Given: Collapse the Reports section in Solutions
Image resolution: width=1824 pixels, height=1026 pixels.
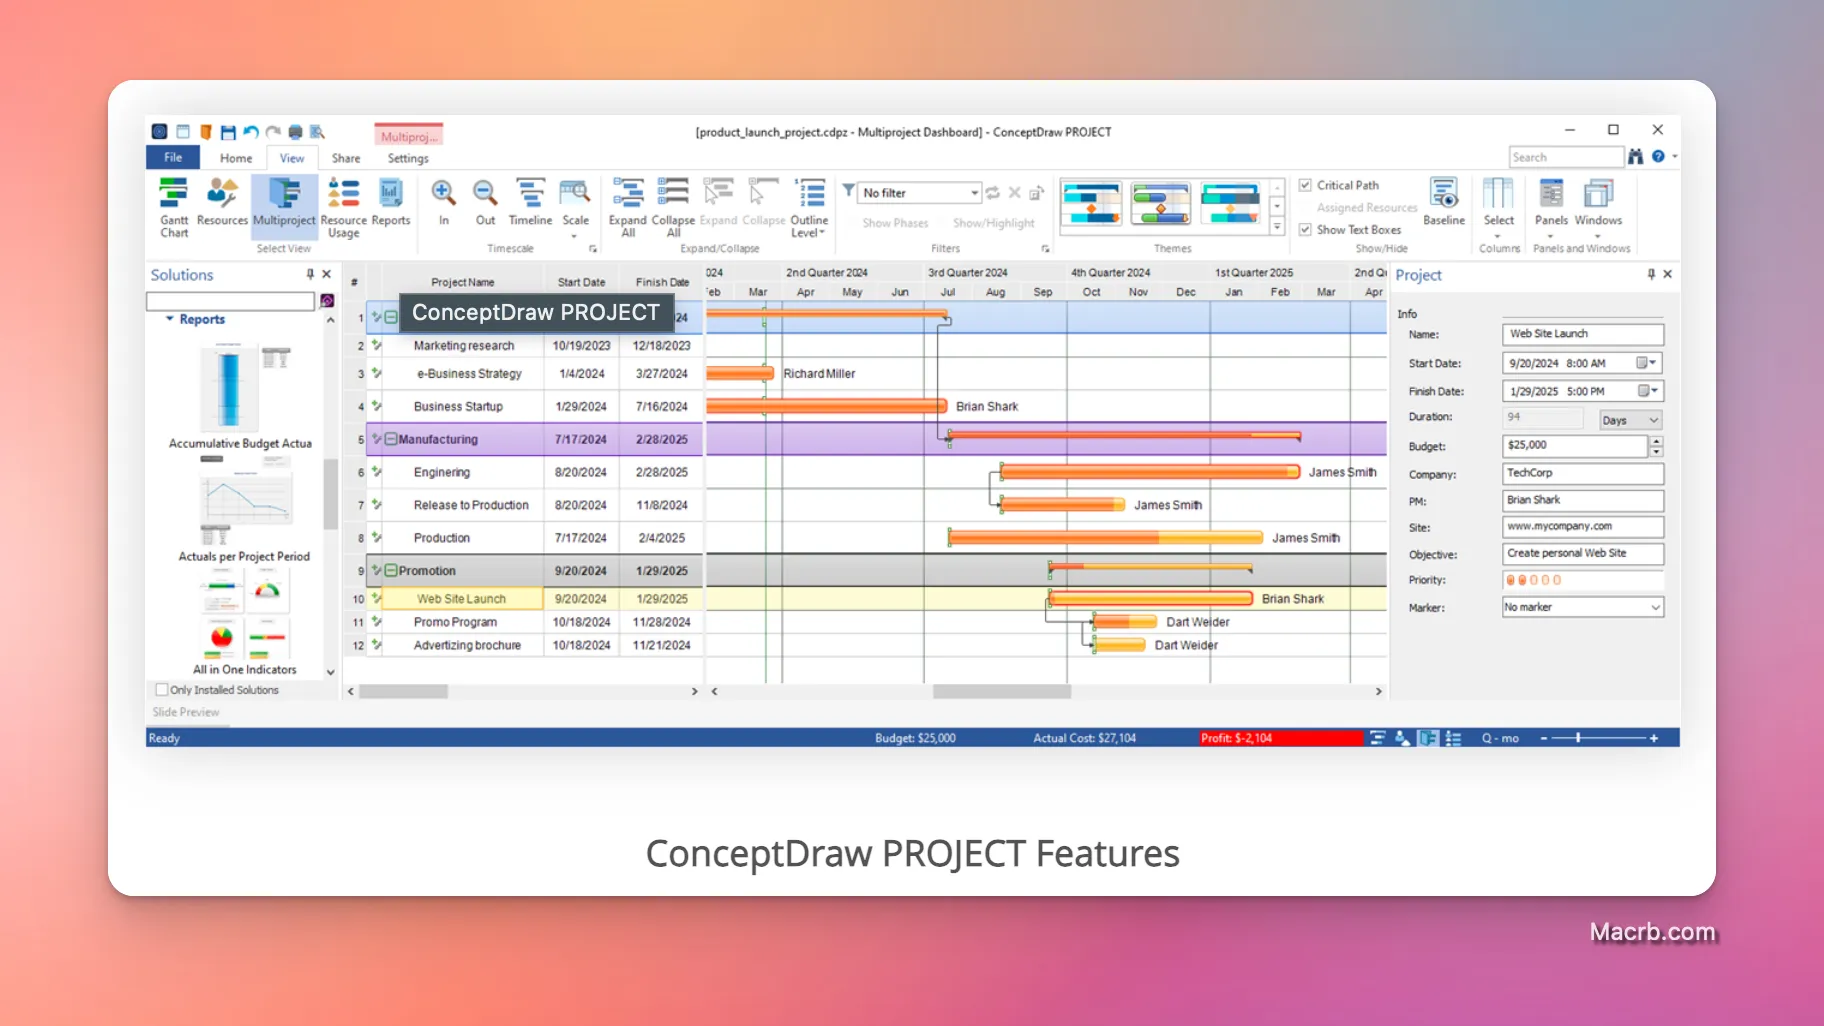Looking at the screenshot, I should click(x=170, y=319).
